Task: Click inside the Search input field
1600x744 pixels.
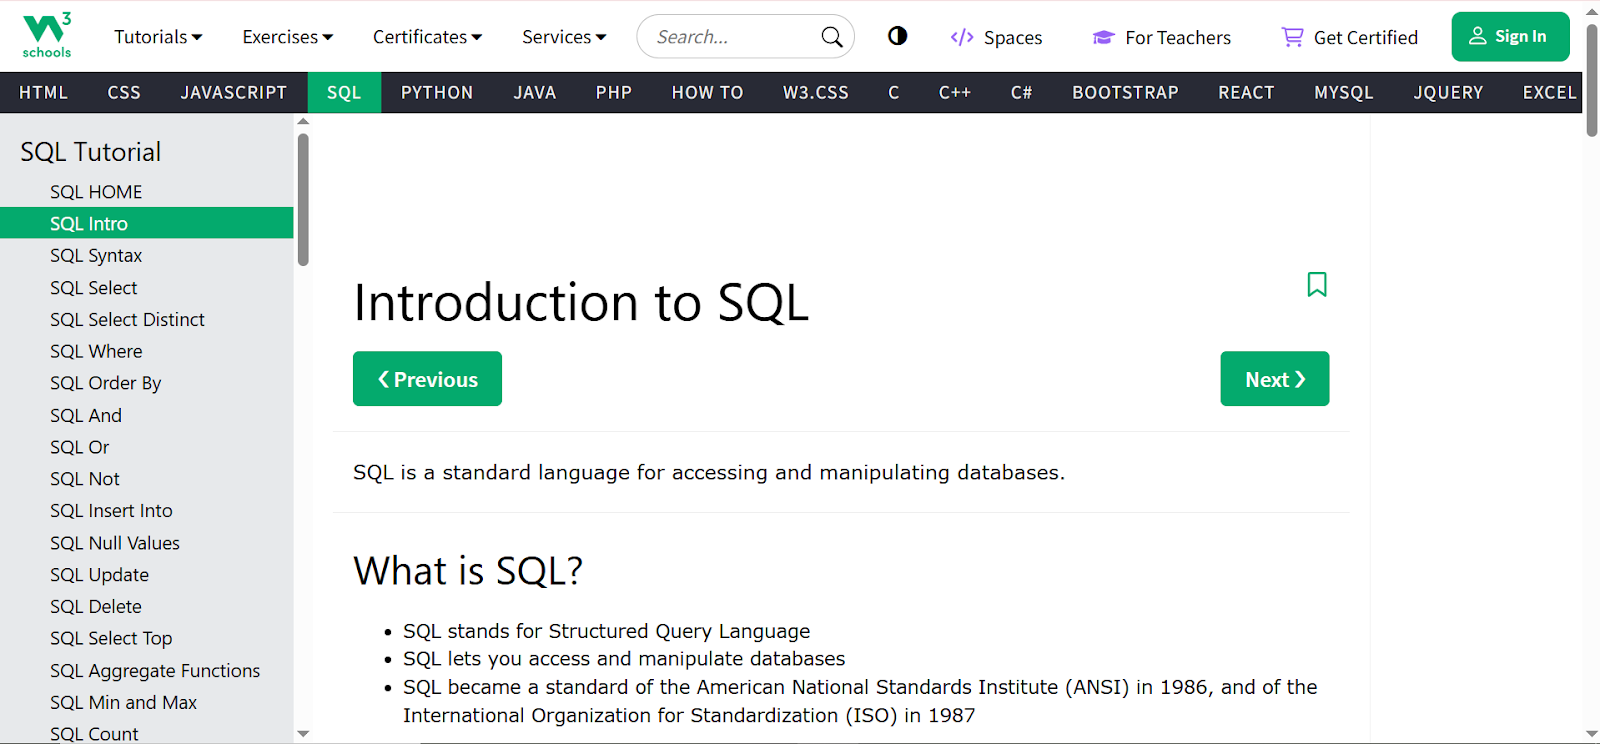Action: [x=730, y=37]
